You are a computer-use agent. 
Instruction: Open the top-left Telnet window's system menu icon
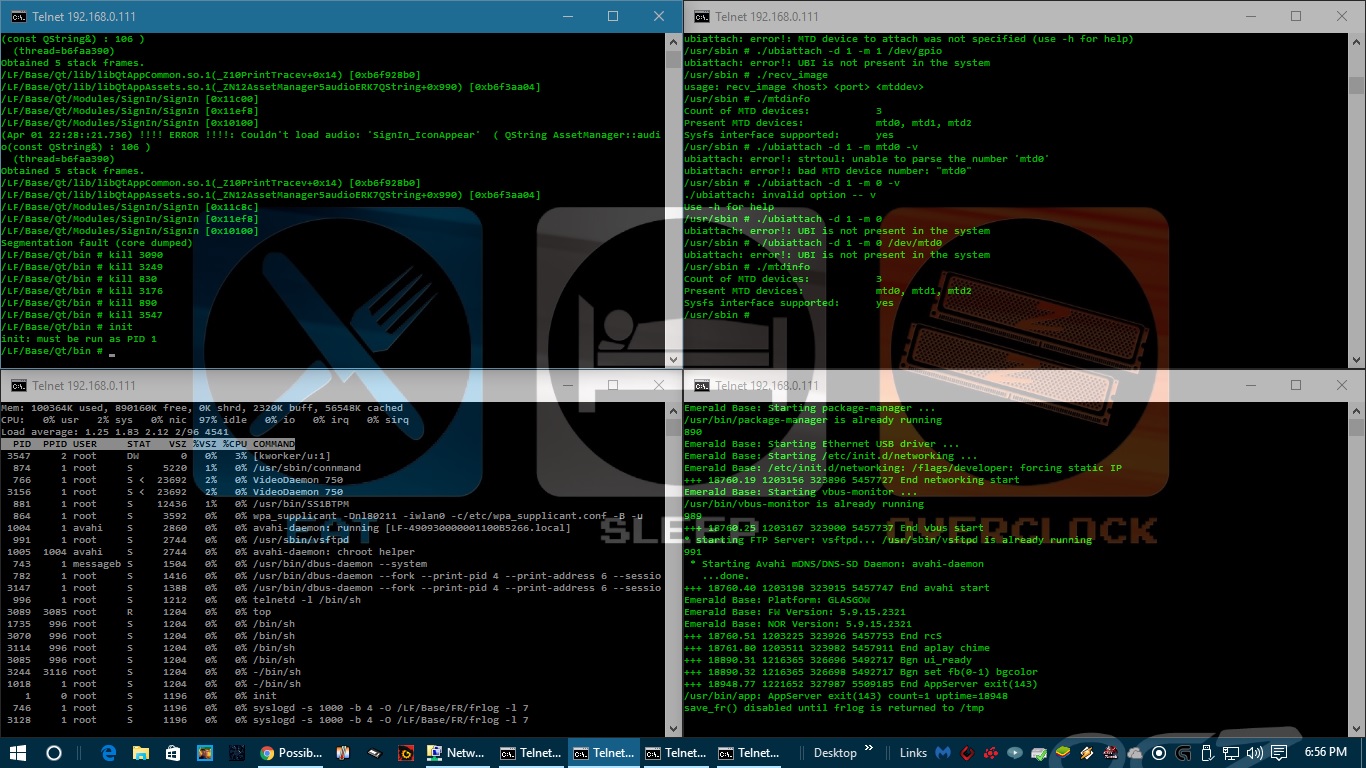[x=17, y=17]
